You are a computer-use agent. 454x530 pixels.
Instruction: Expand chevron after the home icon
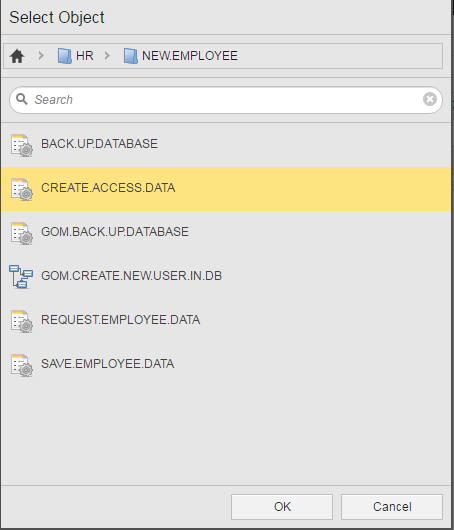click(41, 55)
